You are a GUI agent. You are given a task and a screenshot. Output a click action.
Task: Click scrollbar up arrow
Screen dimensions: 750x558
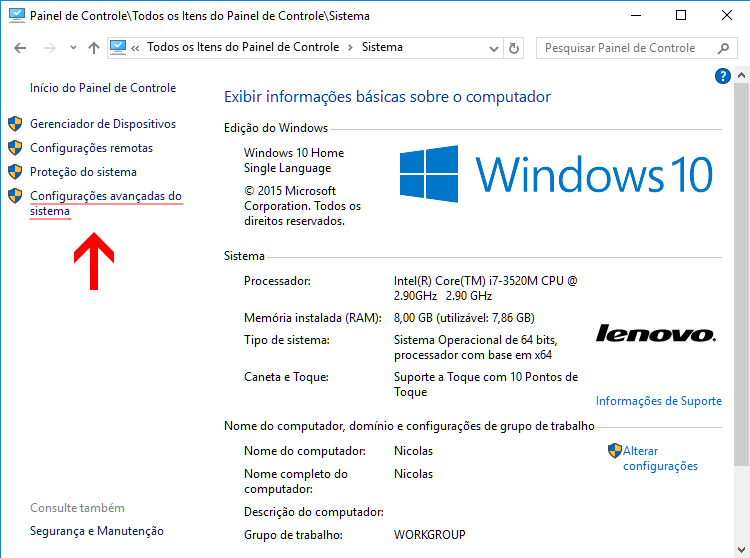(741, 75)
